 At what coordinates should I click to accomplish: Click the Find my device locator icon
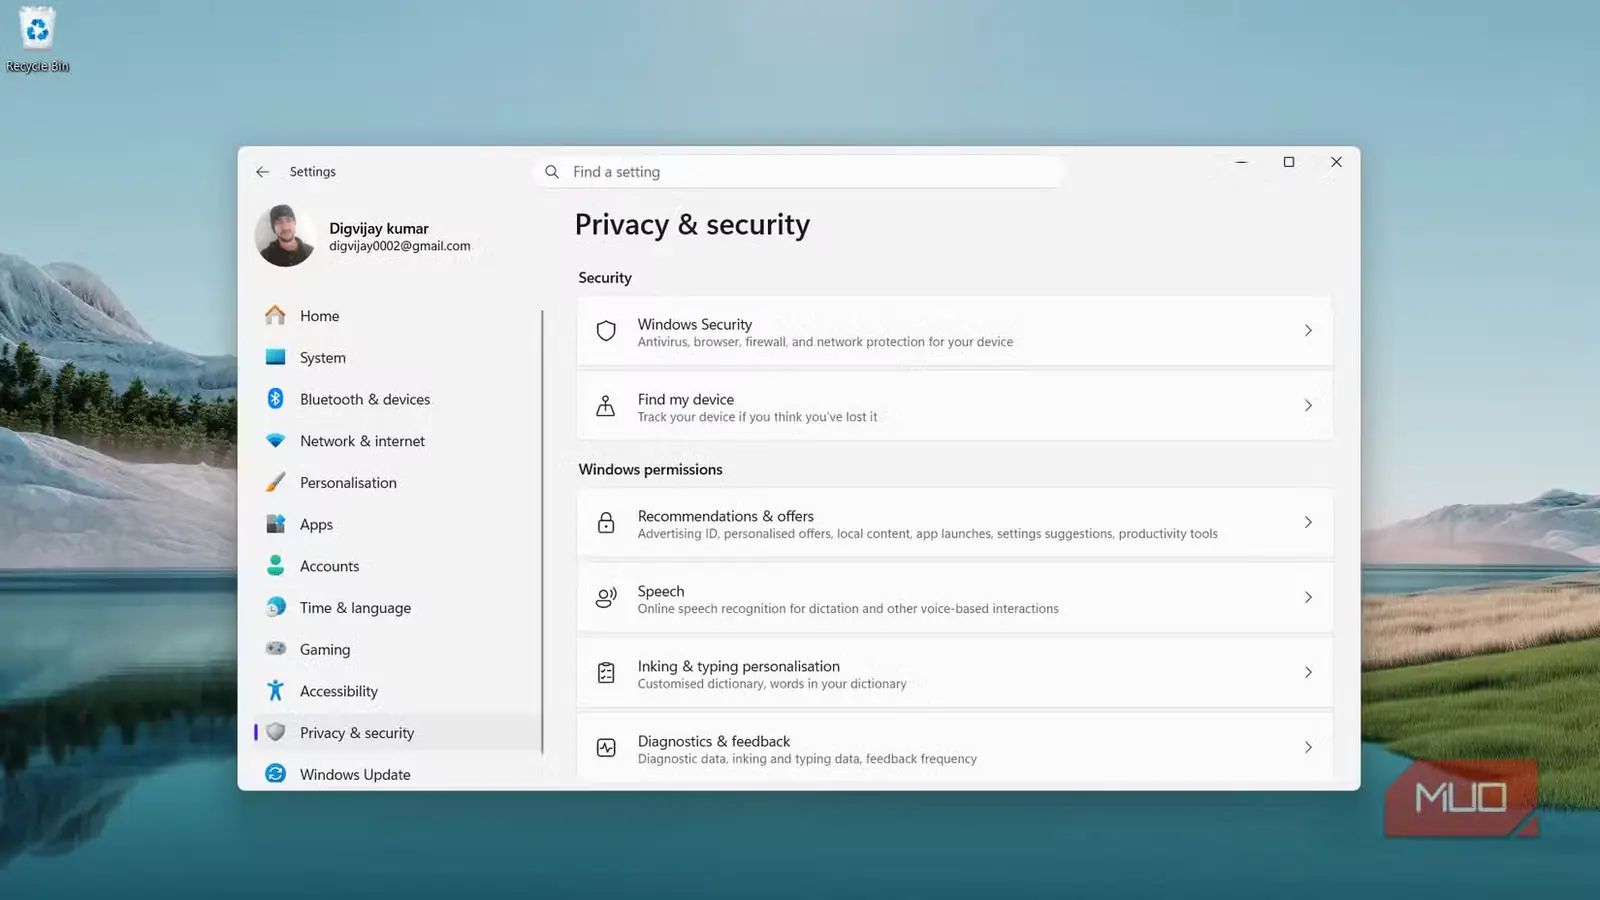click(606, 406)
